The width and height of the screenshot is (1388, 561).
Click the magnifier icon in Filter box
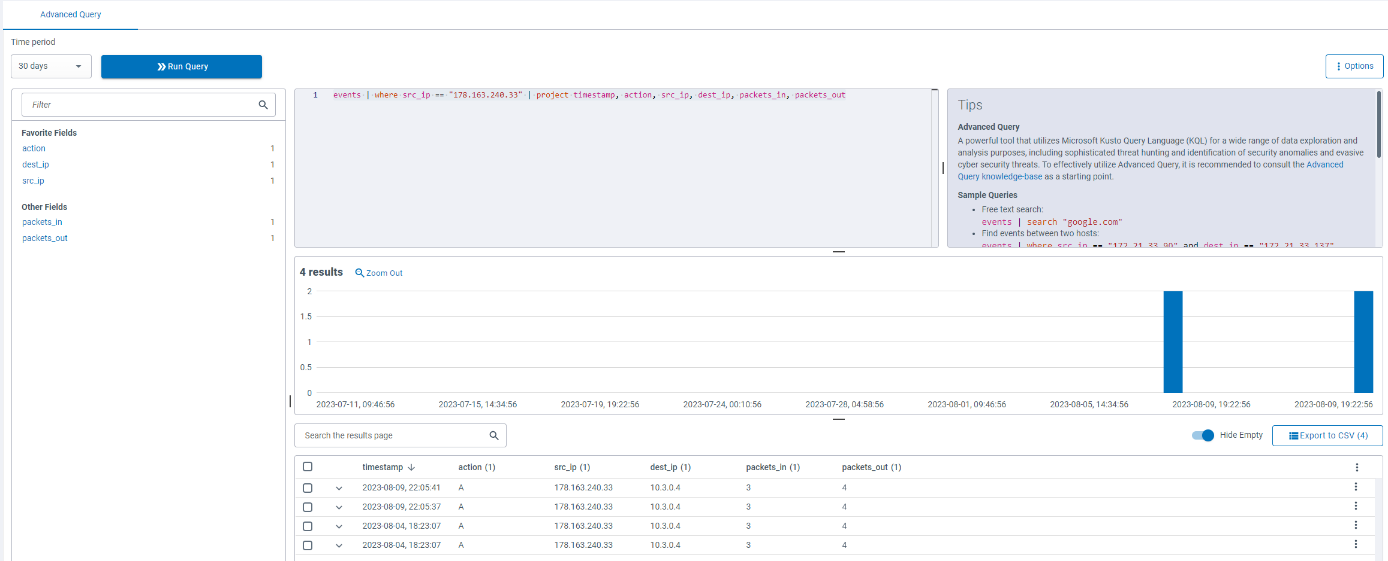[263, 104]
